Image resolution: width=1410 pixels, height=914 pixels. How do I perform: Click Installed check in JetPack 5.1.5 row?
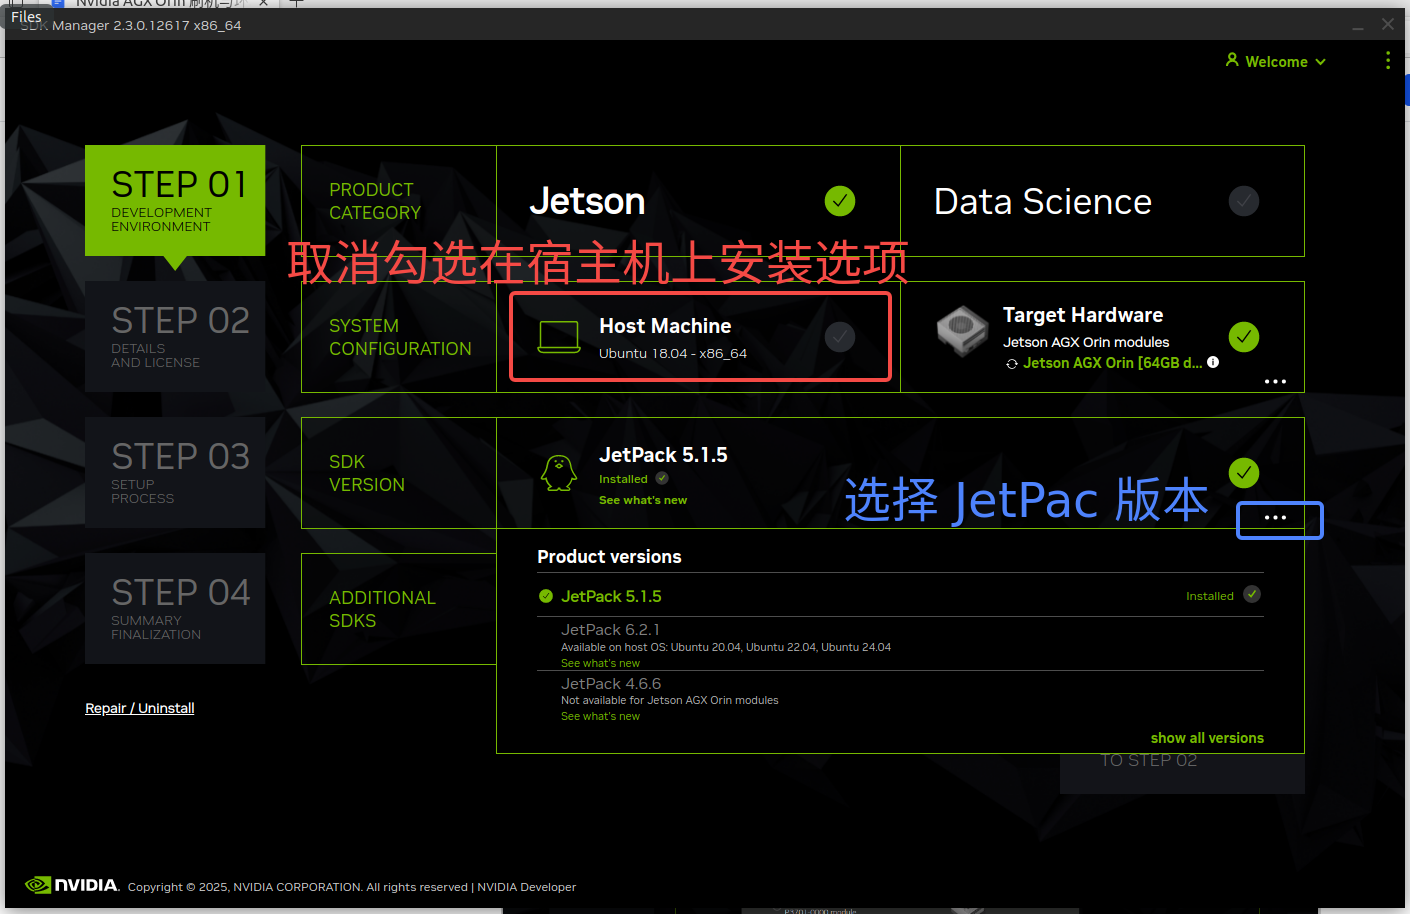click(1252, 595)
